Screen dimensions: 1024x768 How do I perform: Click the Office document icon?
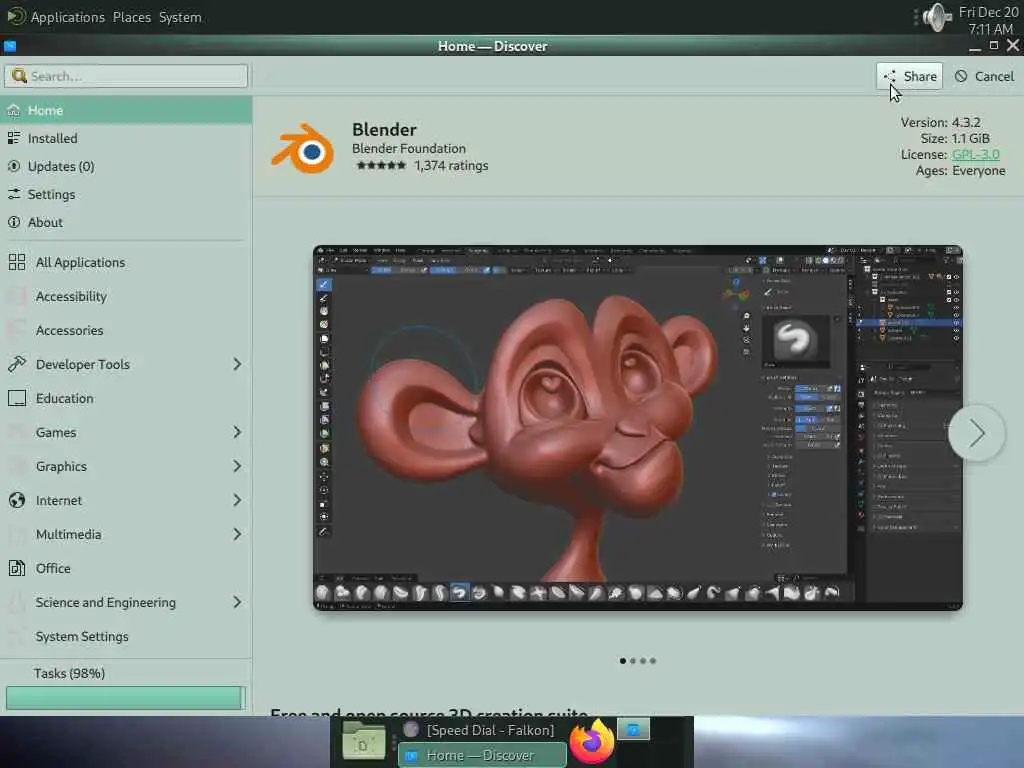pos(17,568)
